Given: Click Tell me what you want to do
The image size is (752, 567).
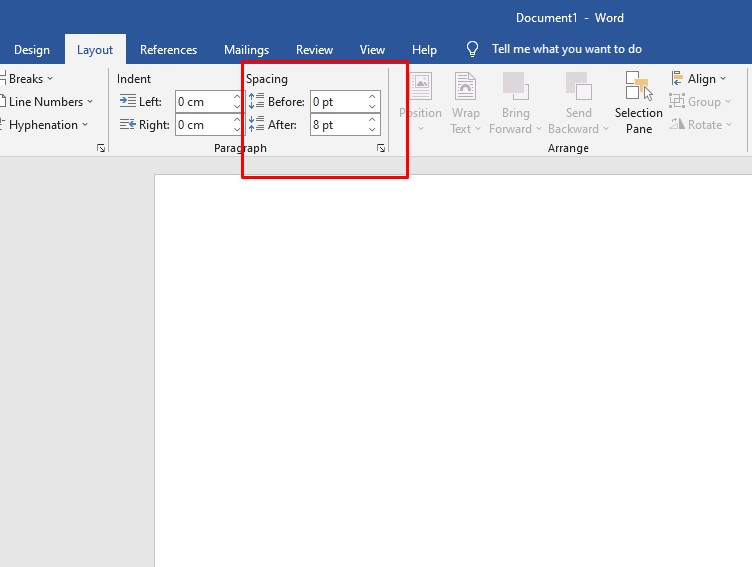Looking at the screenshot, I should pyautogui.click(x=567, y=49).
